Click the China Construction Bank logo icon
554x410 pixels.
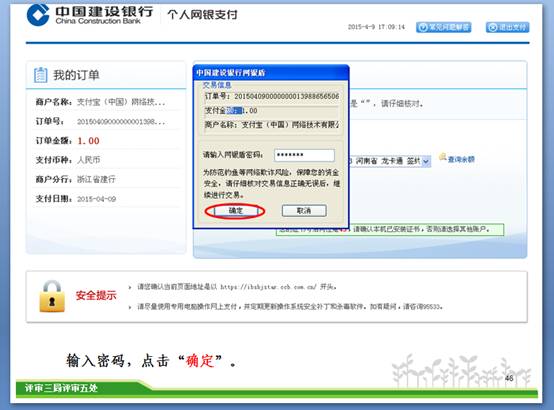tap(38, 14)
